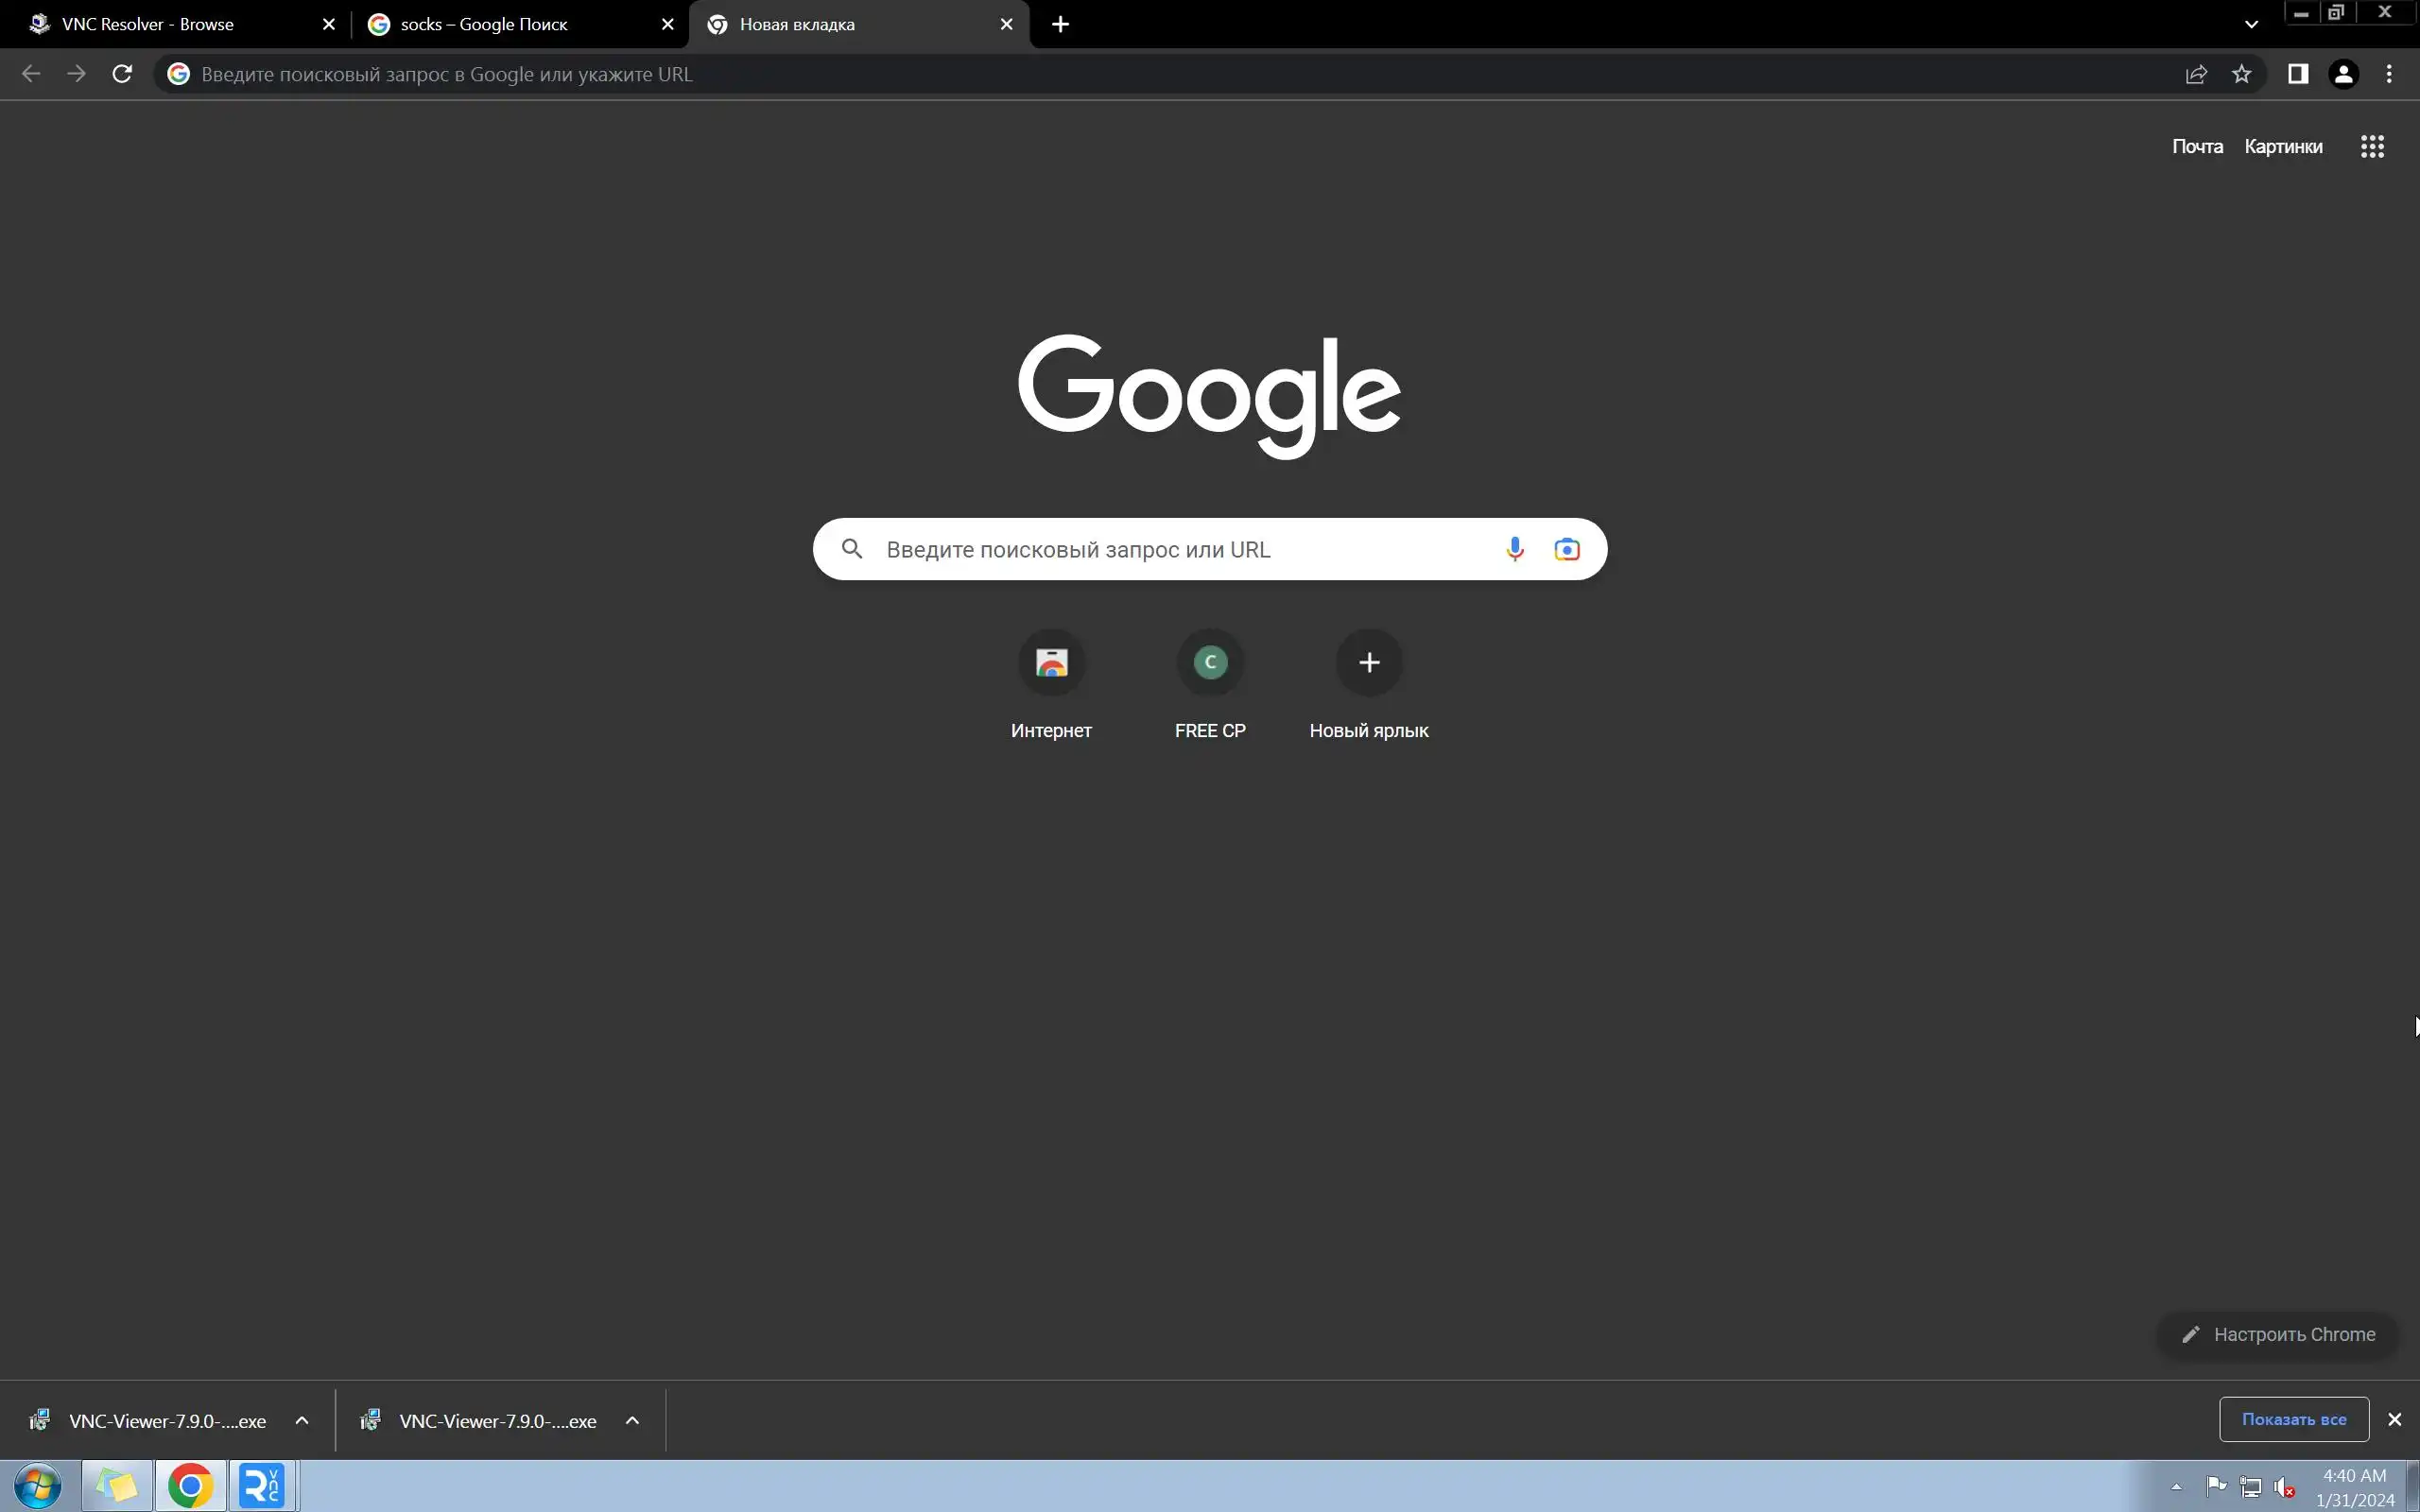Bookmark this tab with star icon

pos(2241,74)
